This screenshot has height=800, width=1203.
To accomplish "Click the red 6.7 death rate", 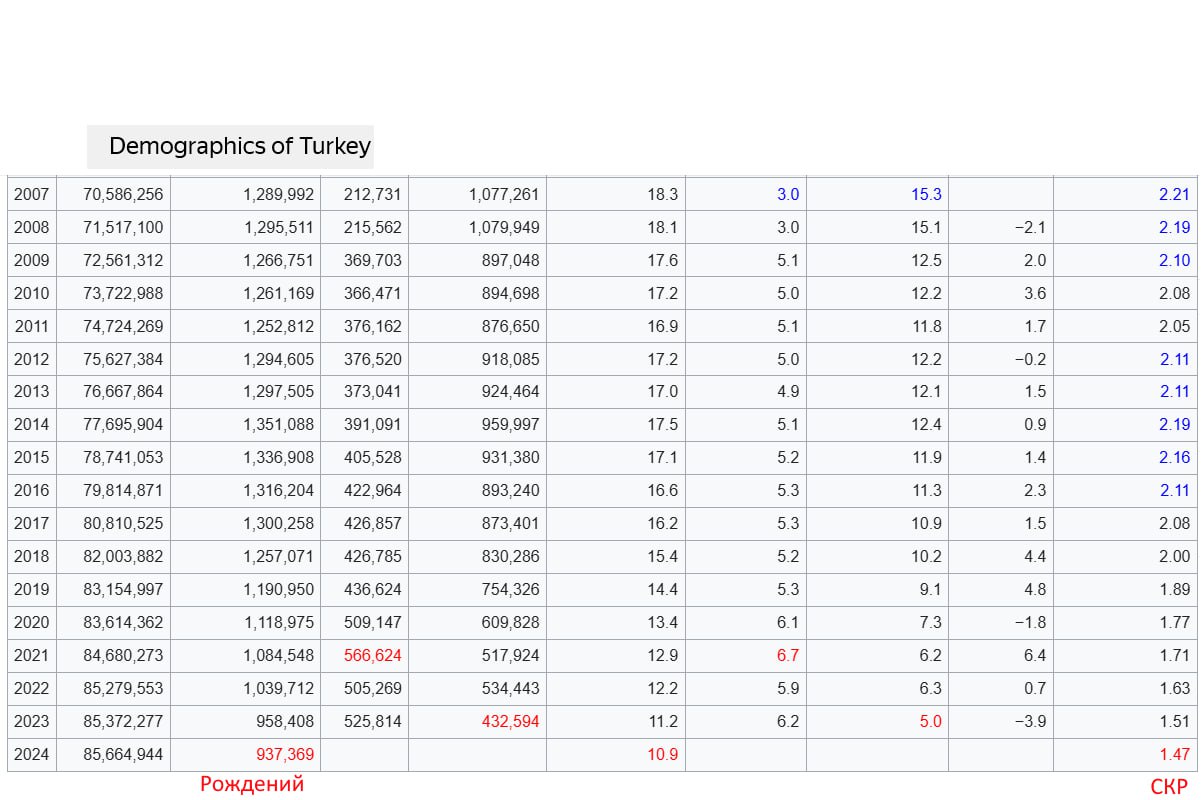I will click(787, 655).
